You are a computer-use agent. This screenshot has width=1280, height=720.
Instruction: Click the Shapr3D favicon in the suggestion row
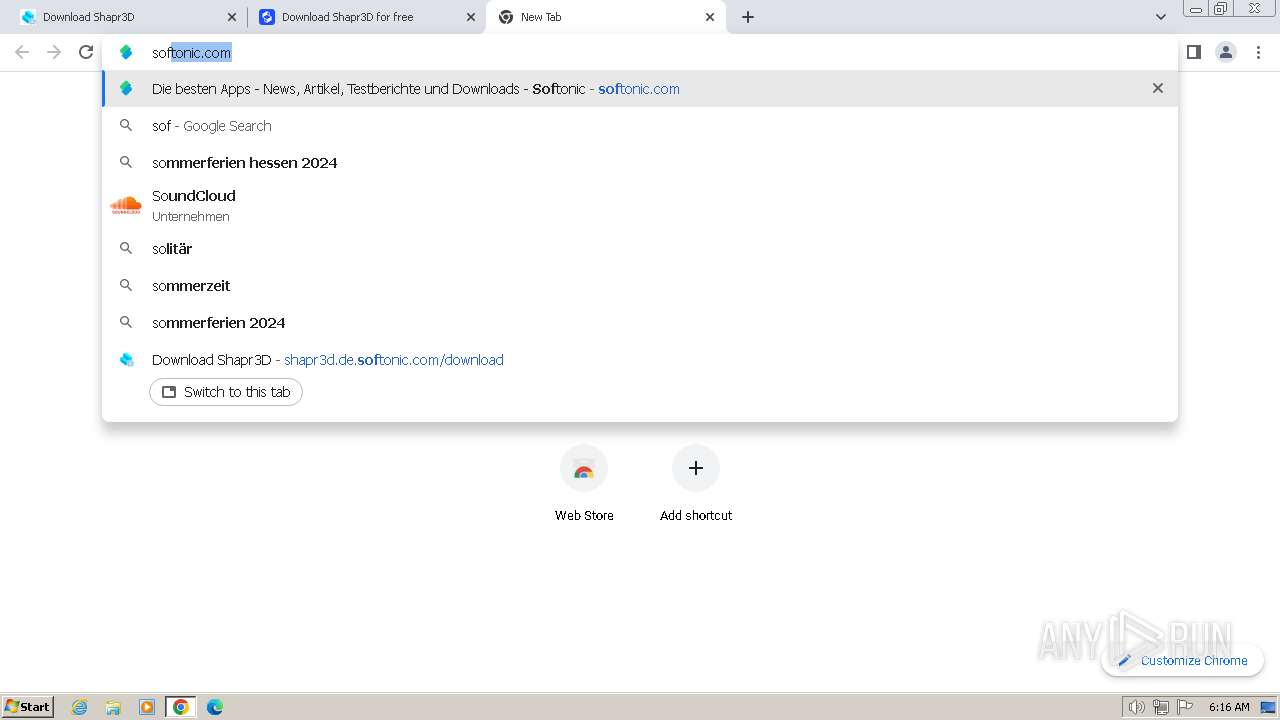tap(126, 360)
